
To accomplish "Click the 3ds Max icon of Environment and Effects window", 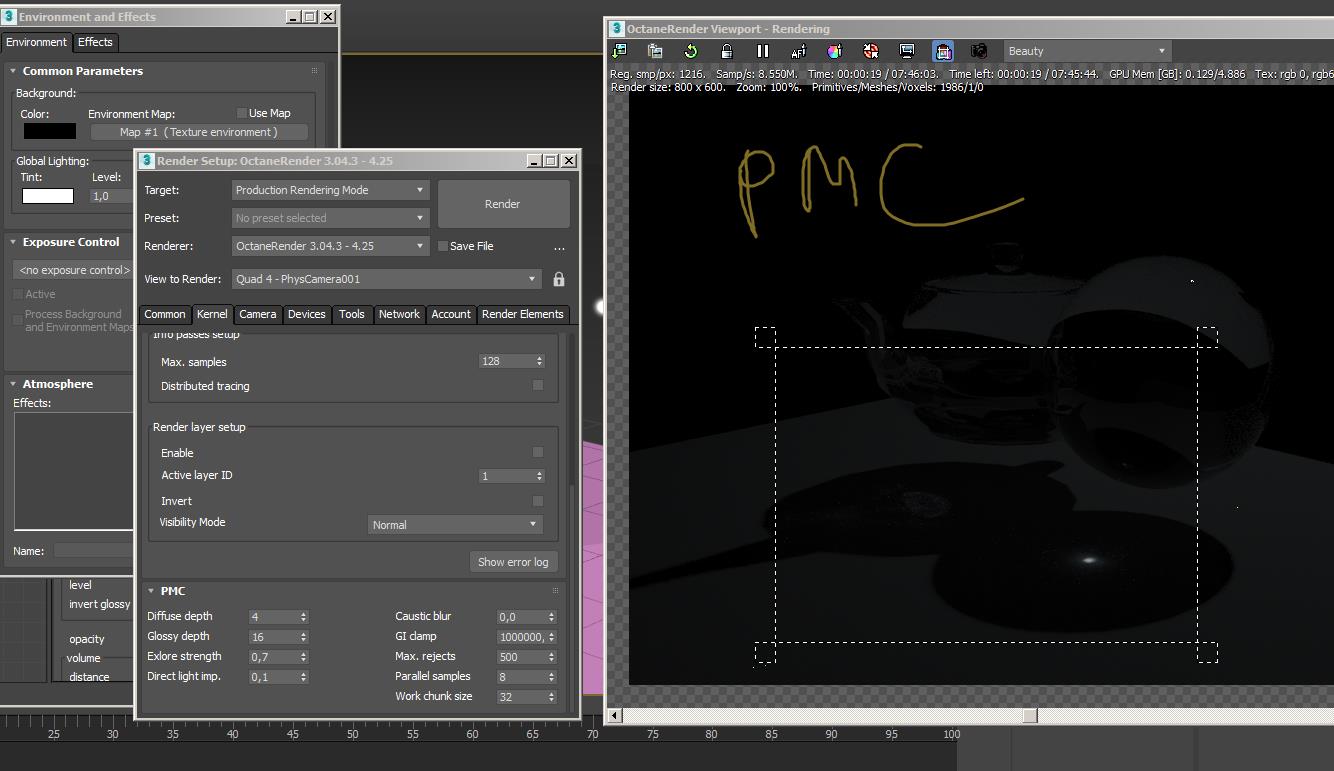I will (9, 16).
